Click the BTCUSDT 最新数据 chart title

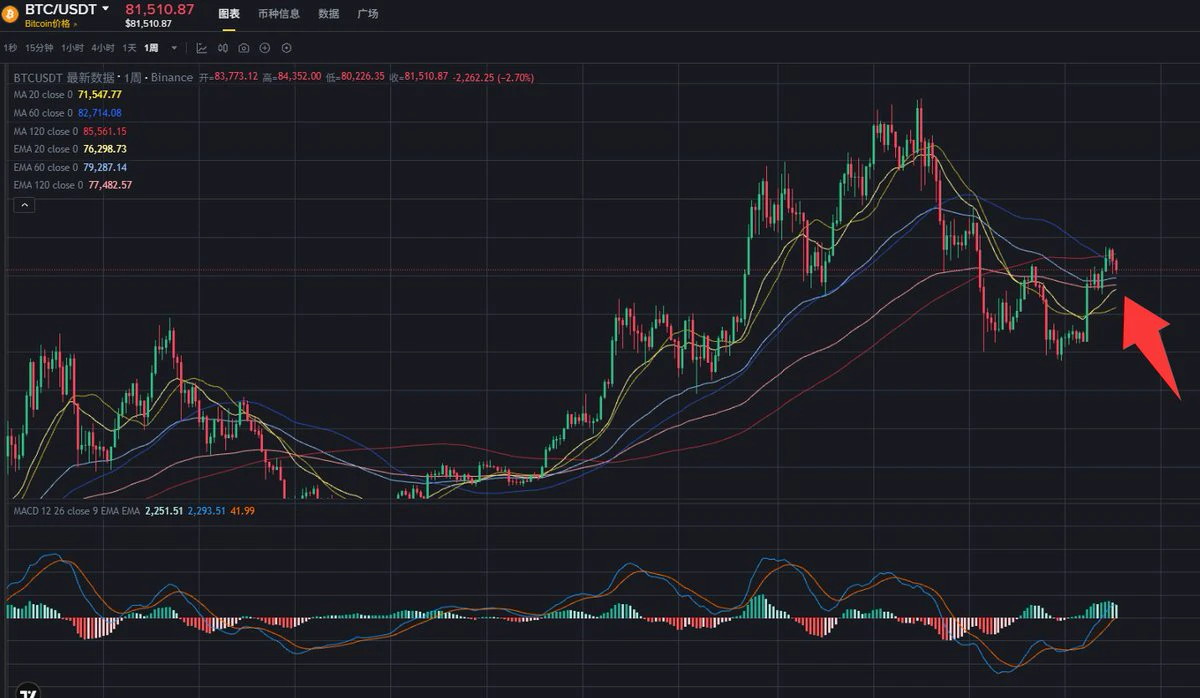pos(64,77)
